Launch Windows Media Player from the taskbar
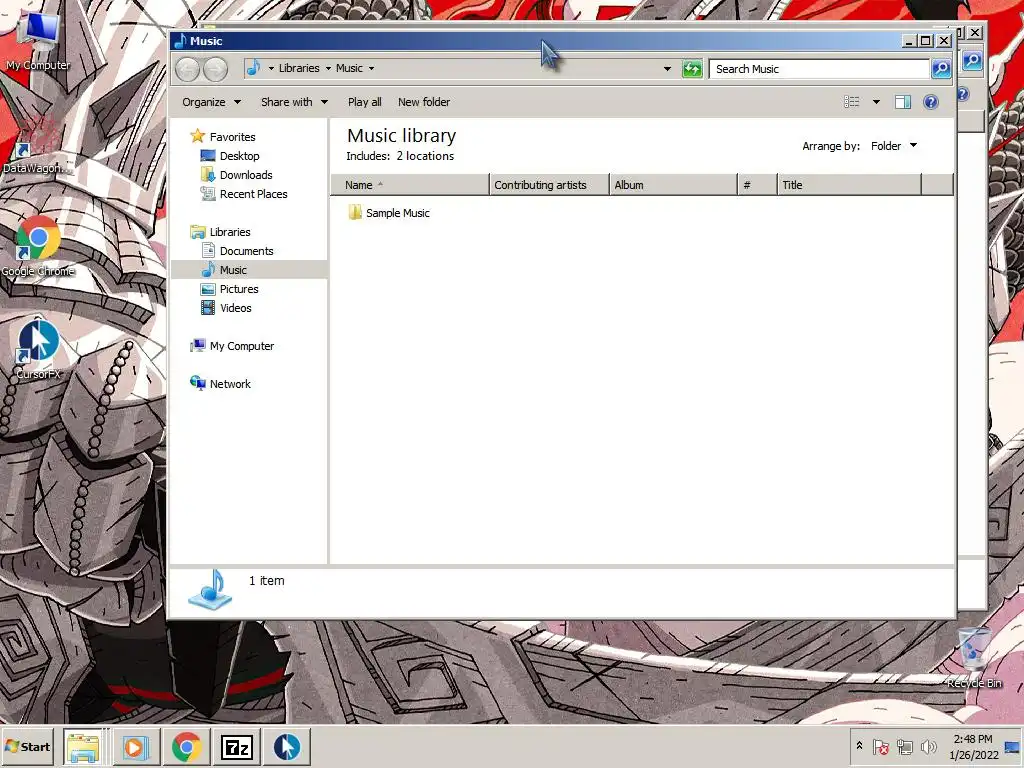The image size is (1024, 768). click(136, 747)
